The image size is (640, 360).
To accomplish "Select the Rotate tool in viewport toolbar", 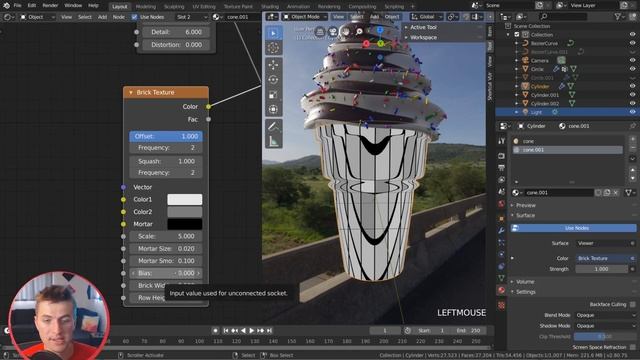I will 273,80.
